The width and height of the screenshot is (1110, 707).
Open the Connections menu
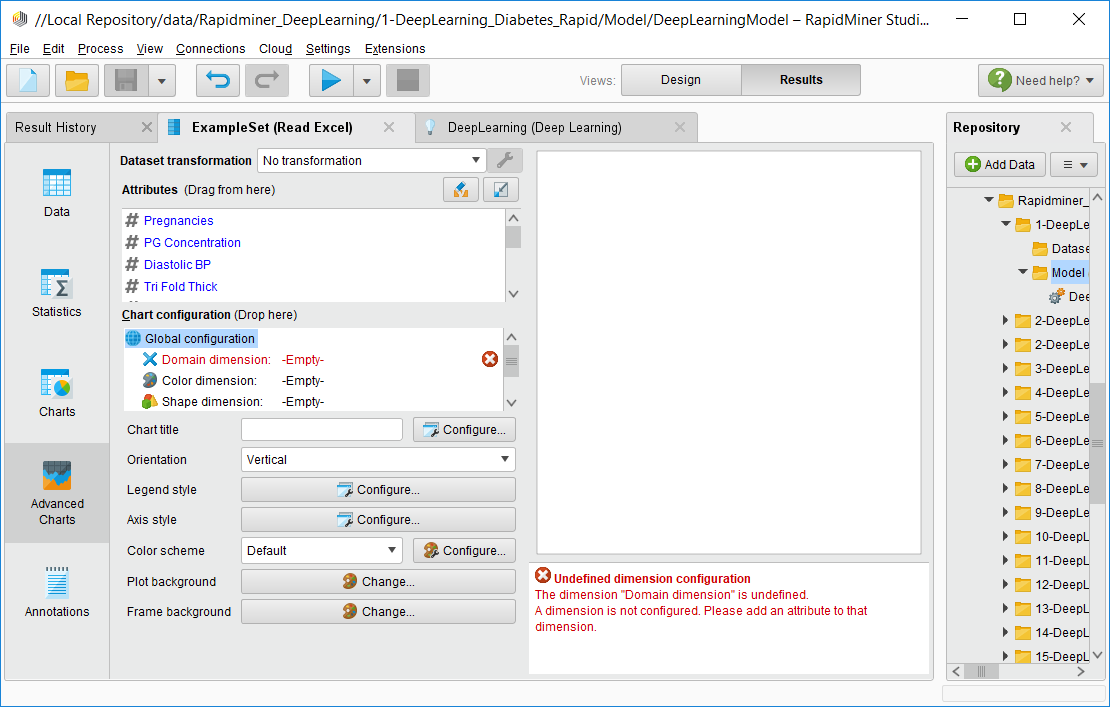pyautogui.click(x=210, y=49)
